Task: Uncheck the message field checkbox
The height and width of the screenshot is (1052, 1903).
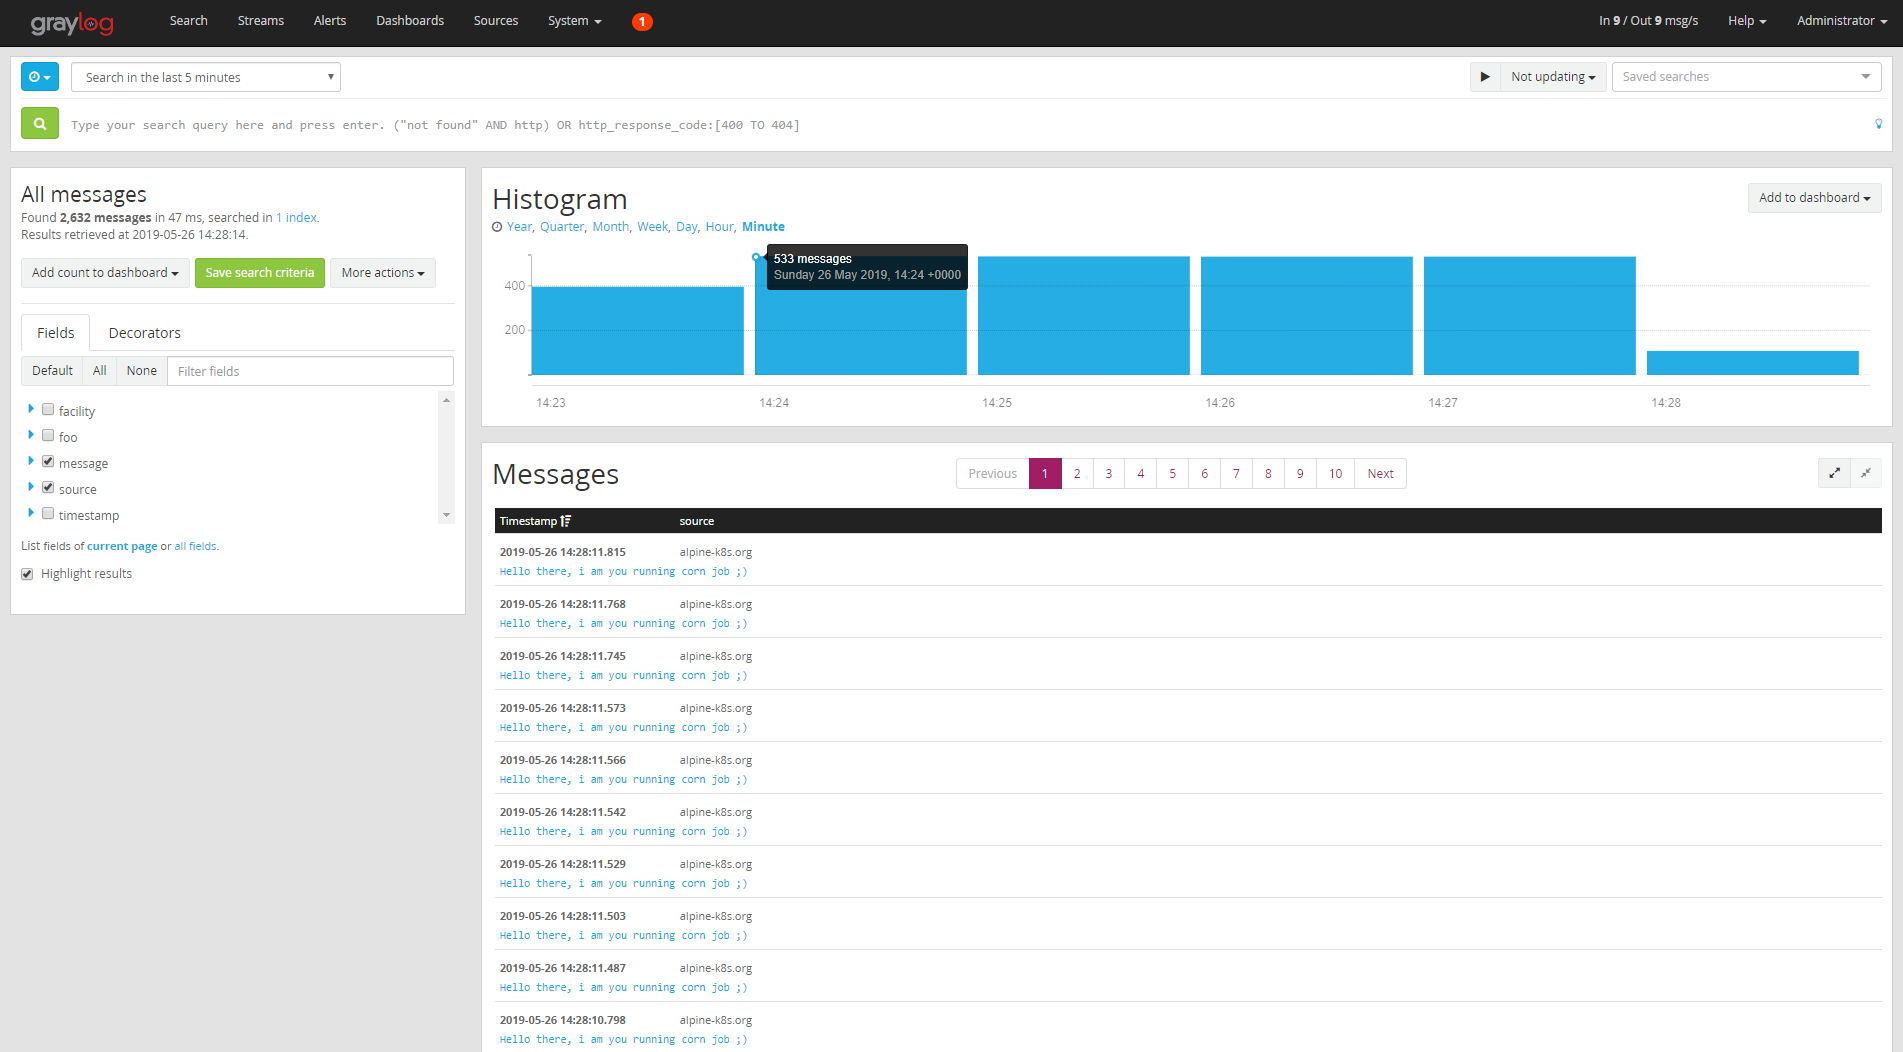Action: point(48,461)
